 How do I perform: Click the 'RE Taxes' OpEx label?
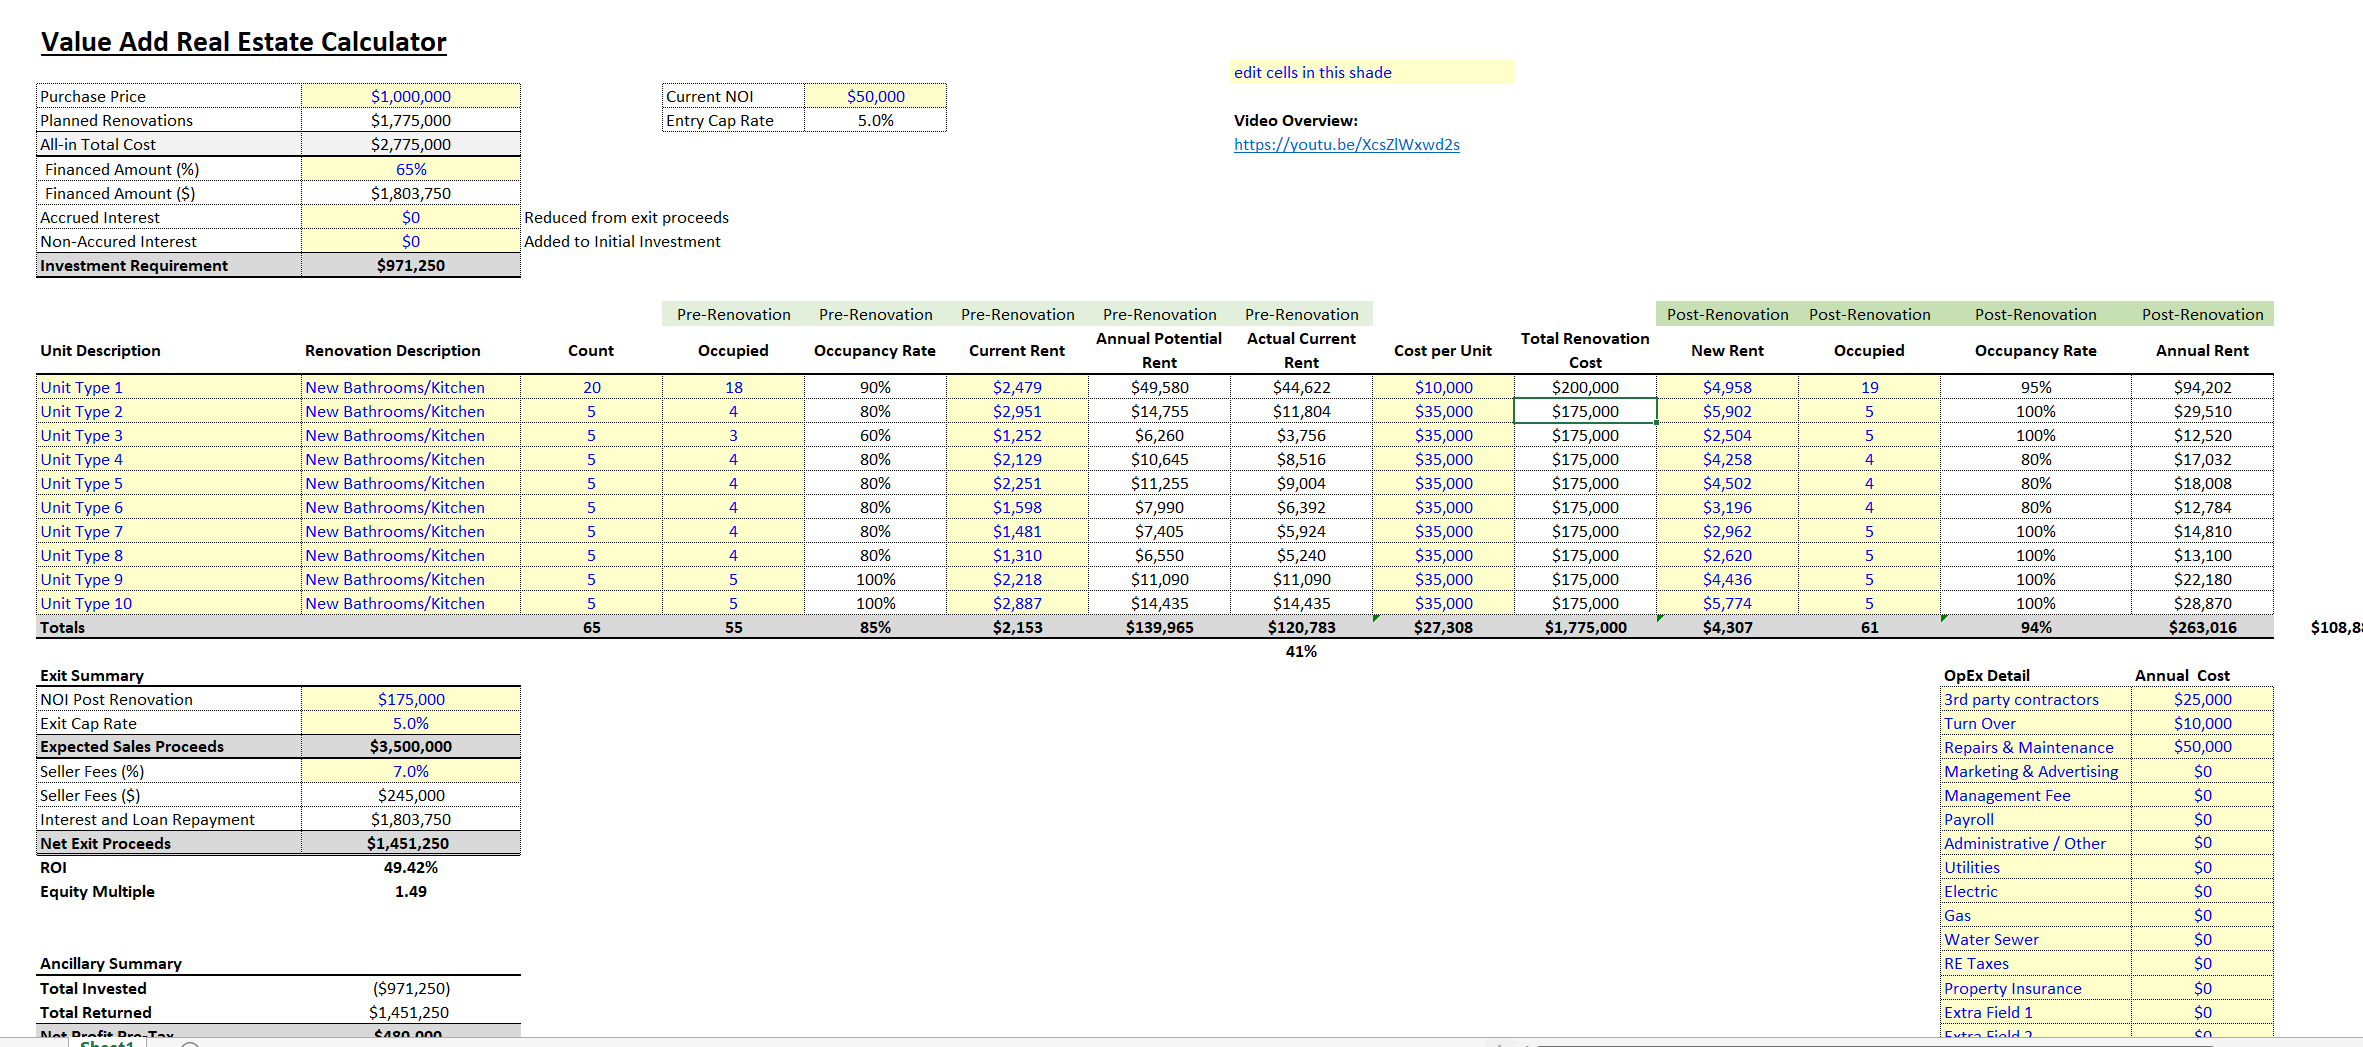tap(1976, 963)
